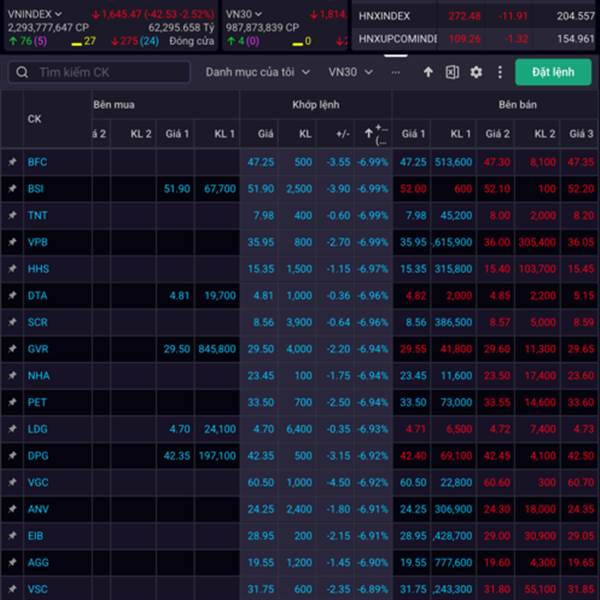
Task: Click the search magnifier icon
Action: pos(22,72)
